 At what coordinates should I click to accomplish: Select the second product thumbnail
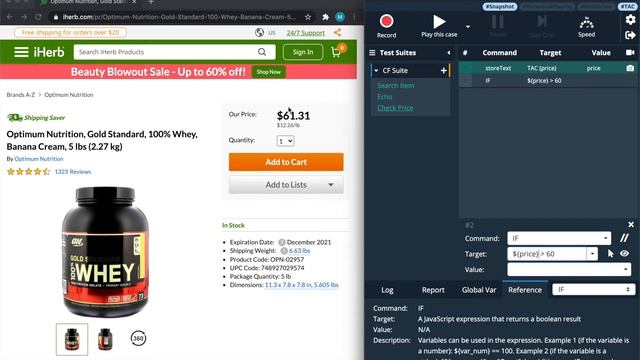(105, 339)
